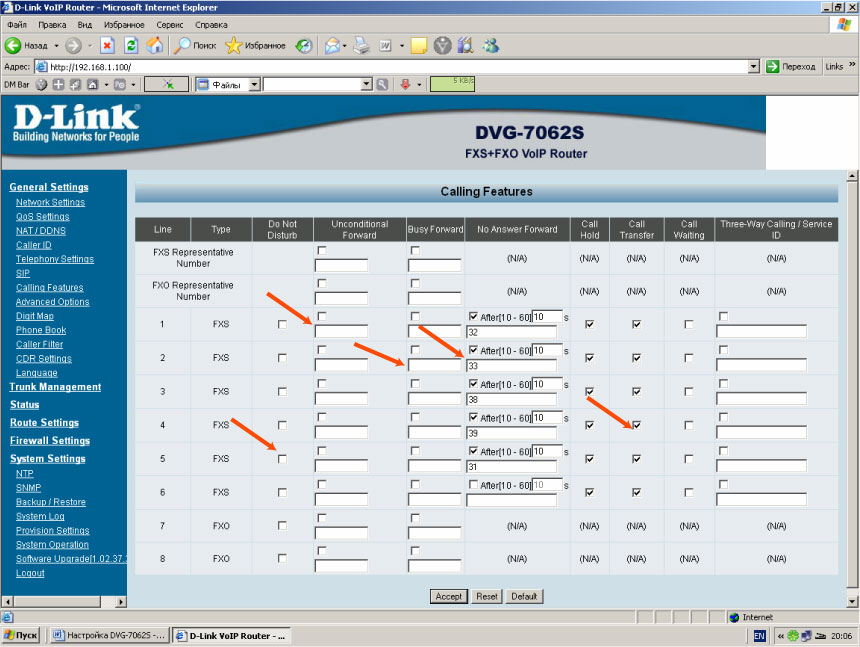Screen dimensions: 860x647
Task: Open the Сервис menu
Action: [x=169, y=24]
